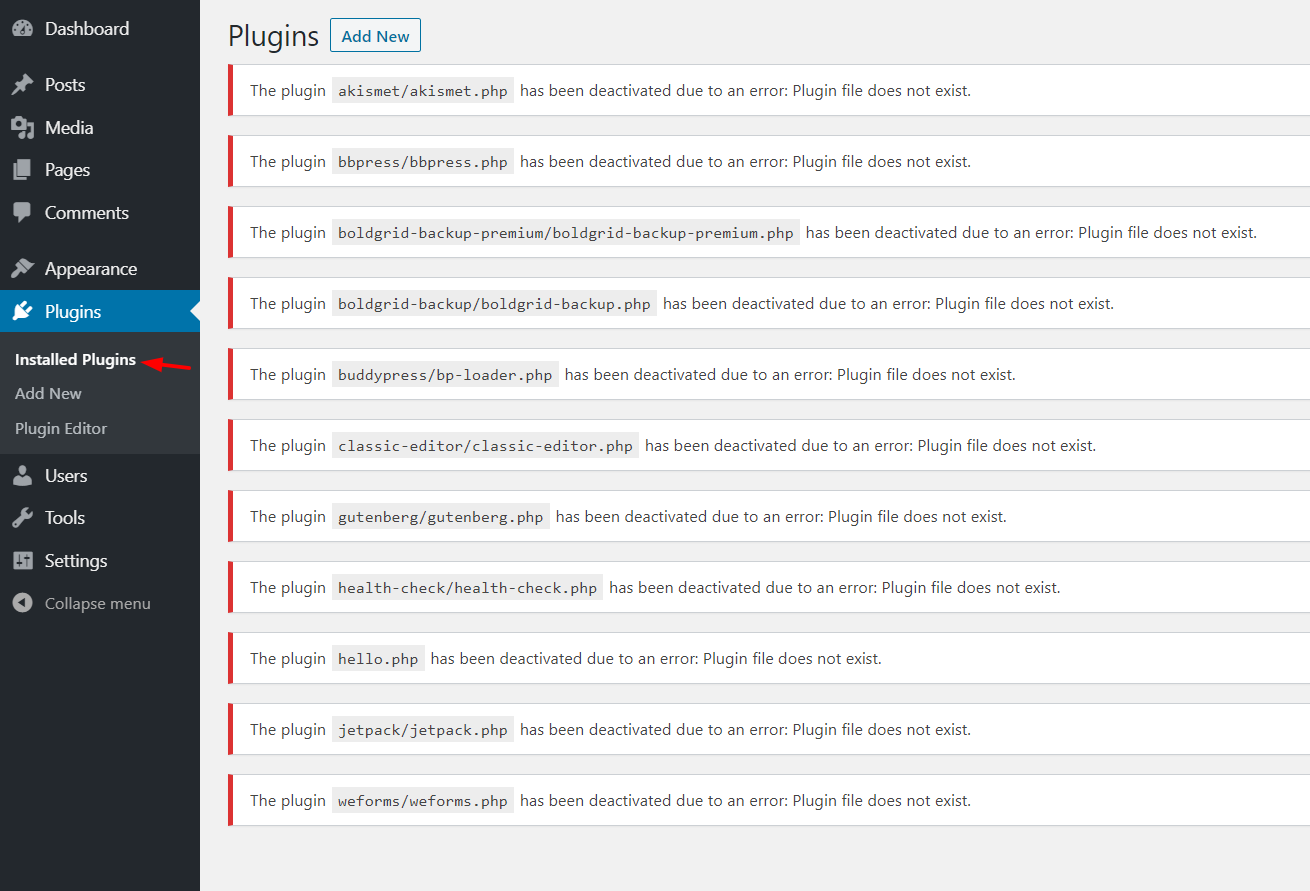This screenshot has width=1310, height=891.
Task: Click the bbpress/bbpress.php code text
Action: pos(423,162)
